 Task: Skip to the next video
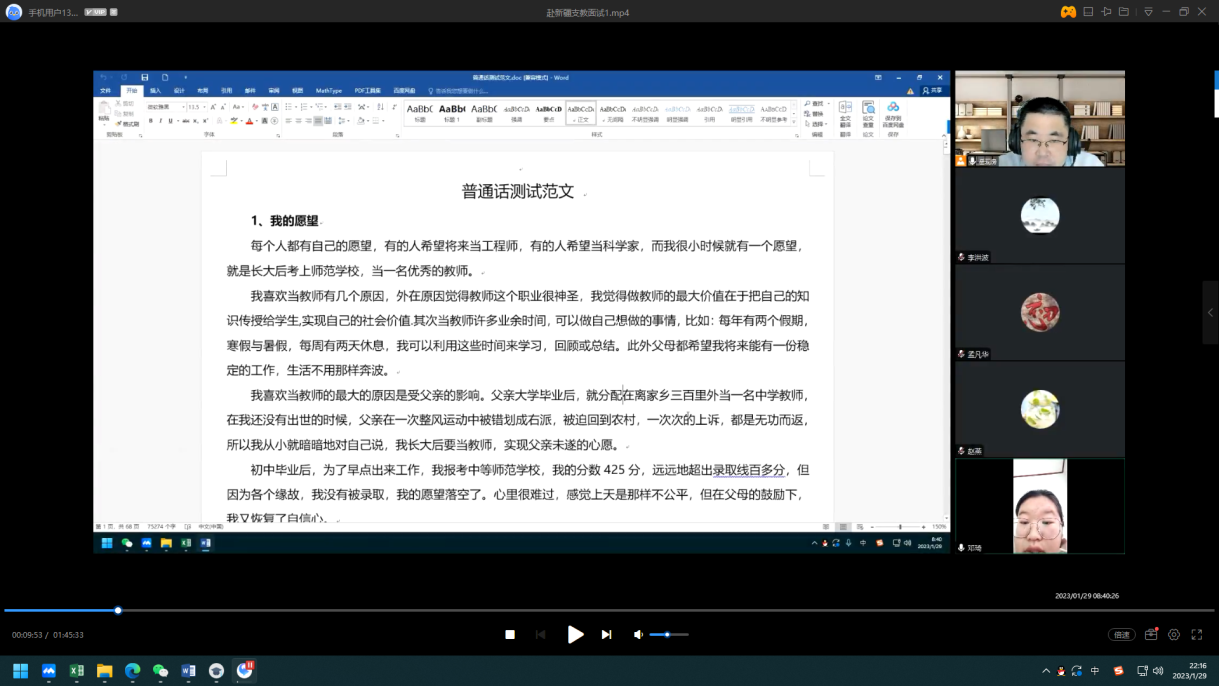[606, 634]
